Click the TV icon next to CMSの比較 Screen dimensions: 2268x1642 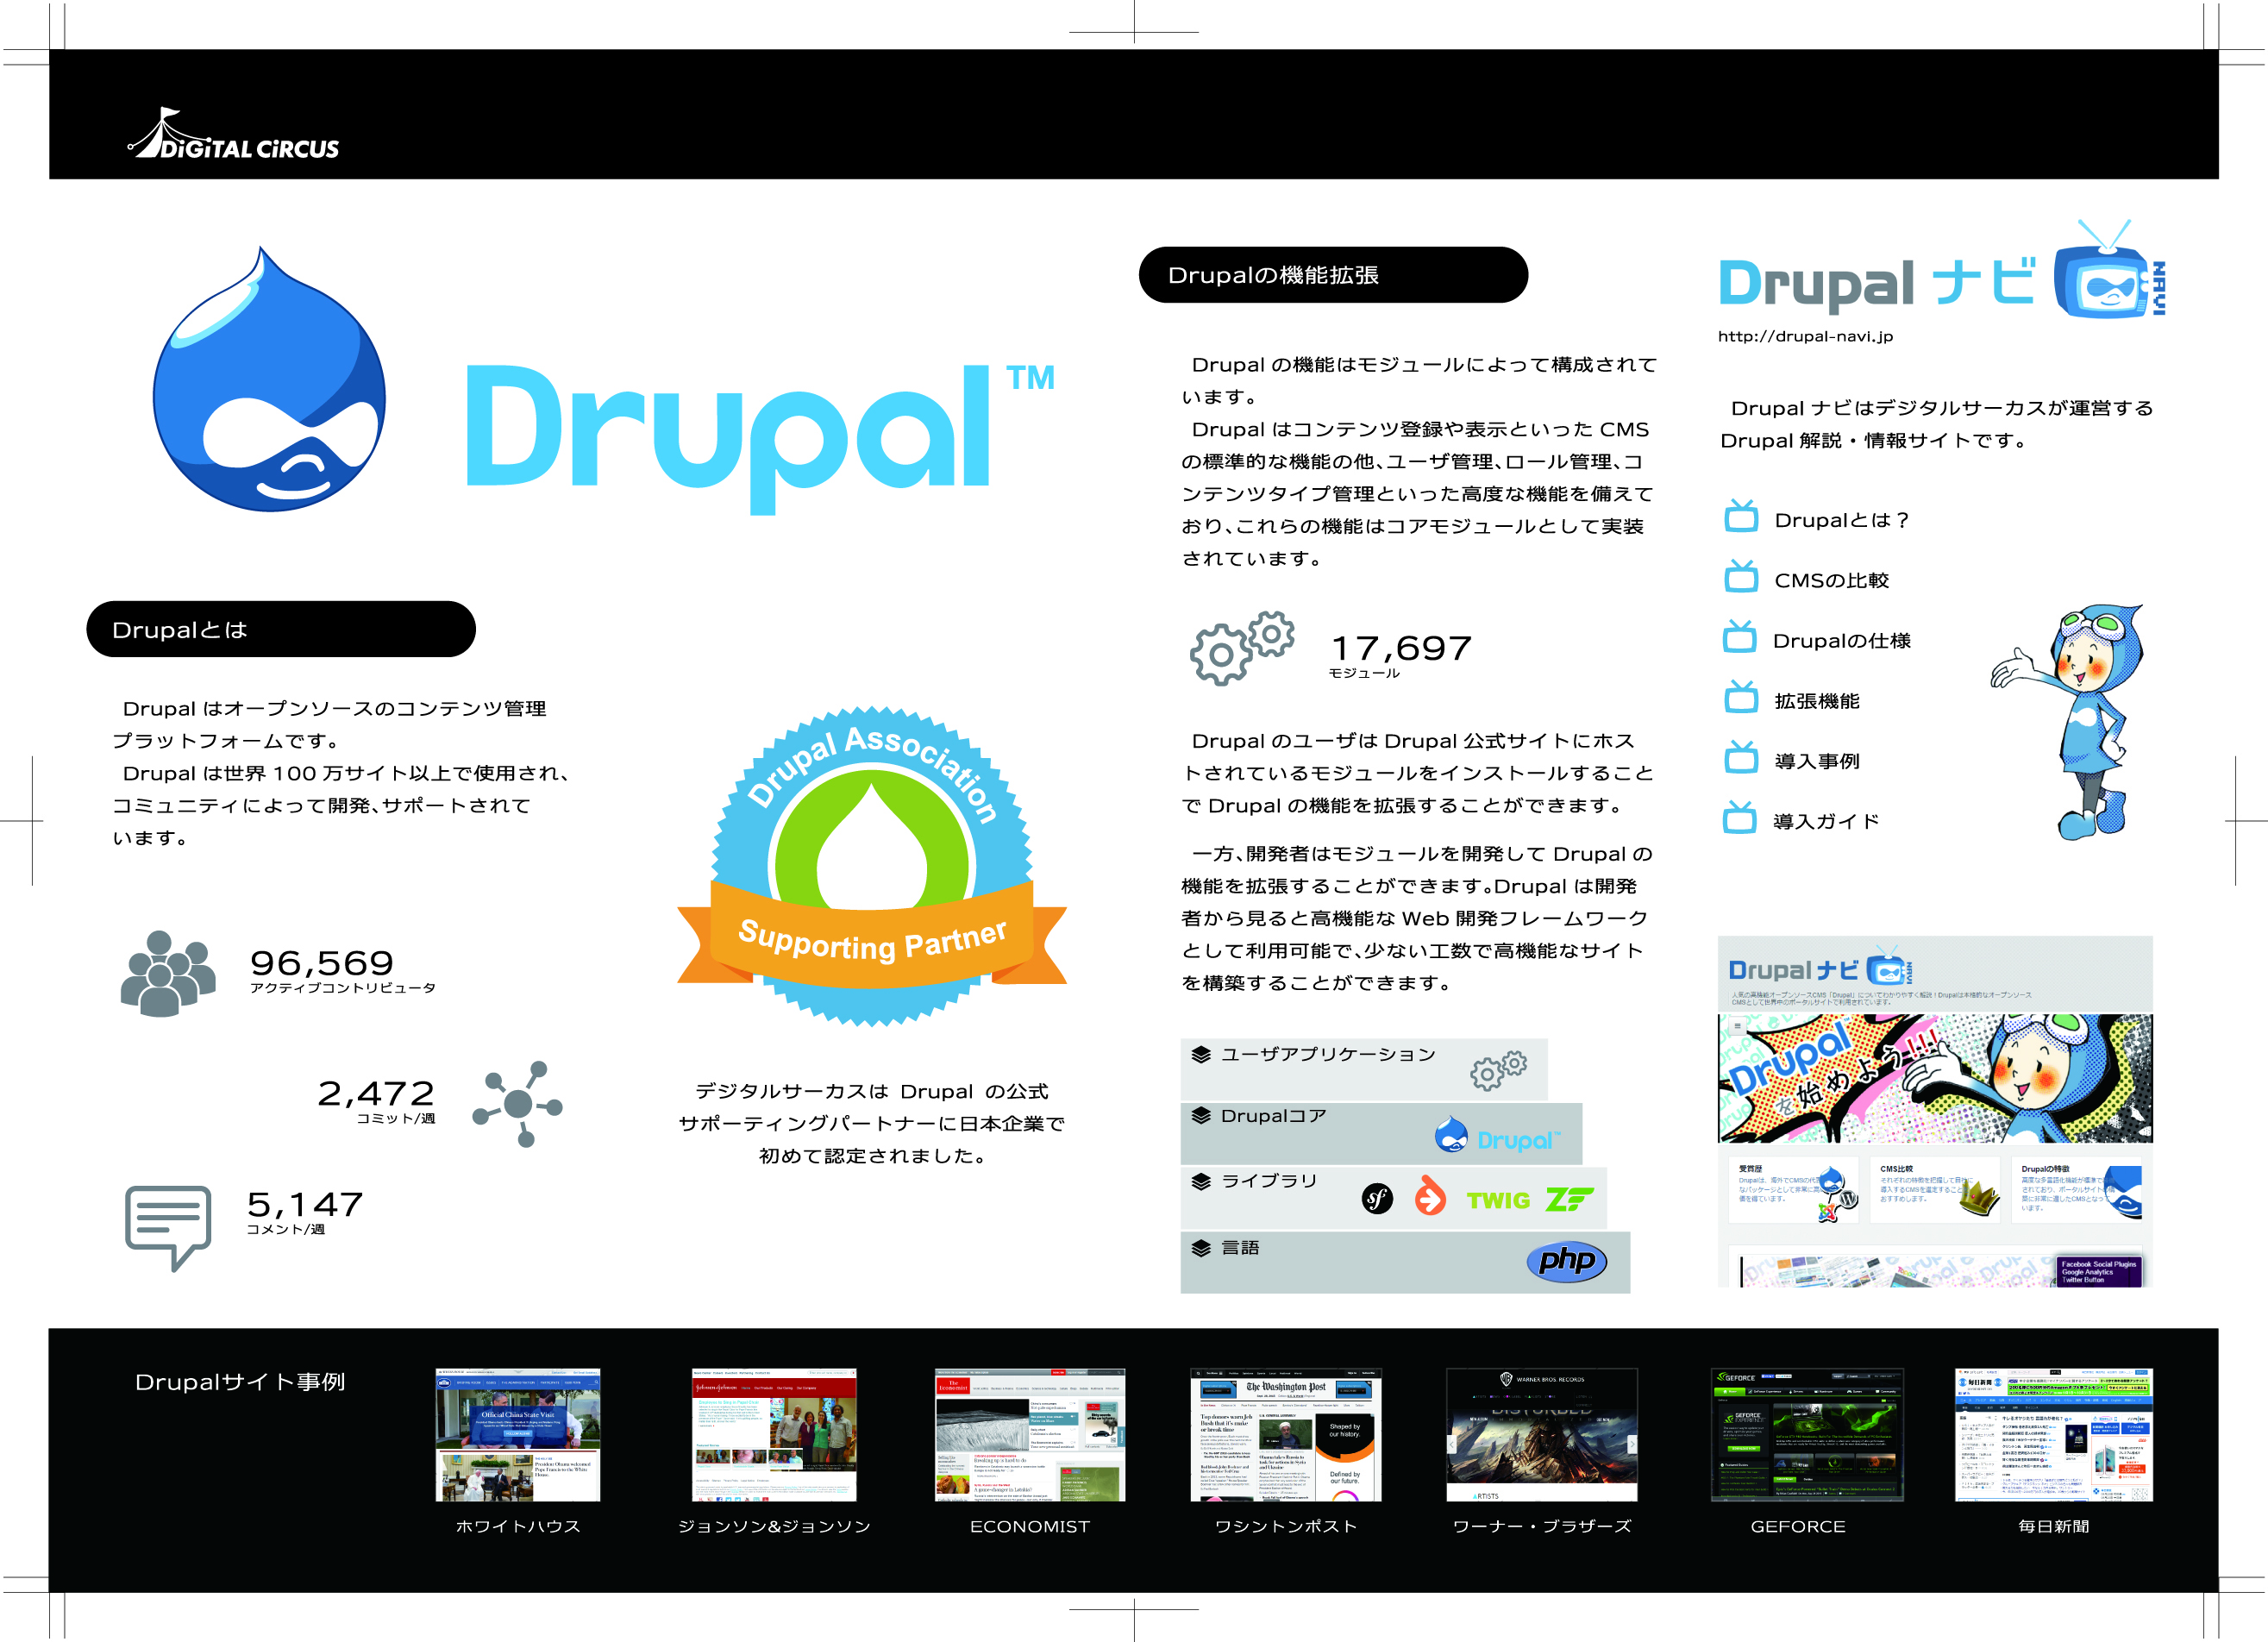1741,577
